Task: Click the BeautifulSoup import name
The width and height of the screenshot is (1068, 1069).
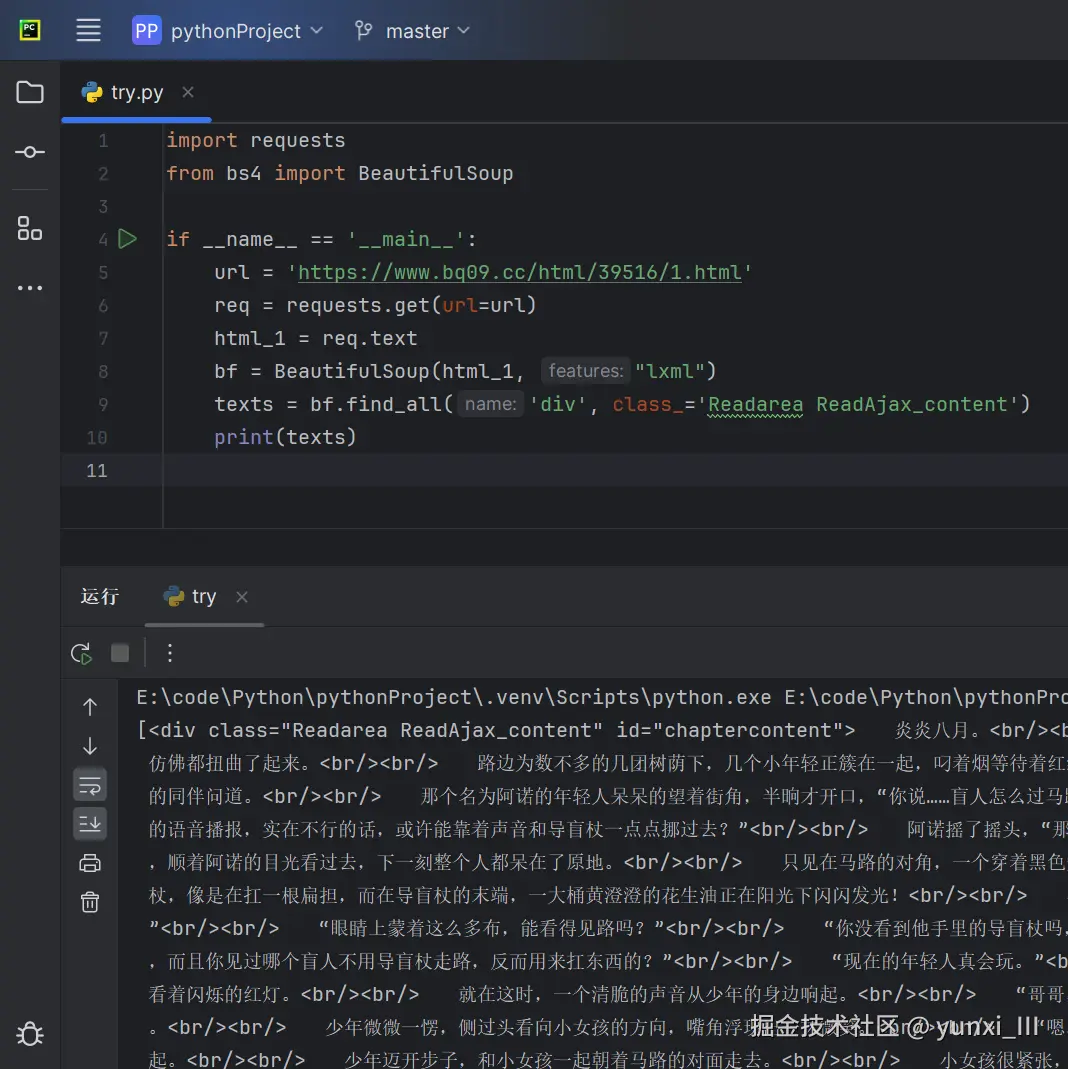Action: (x=436, y=173)
